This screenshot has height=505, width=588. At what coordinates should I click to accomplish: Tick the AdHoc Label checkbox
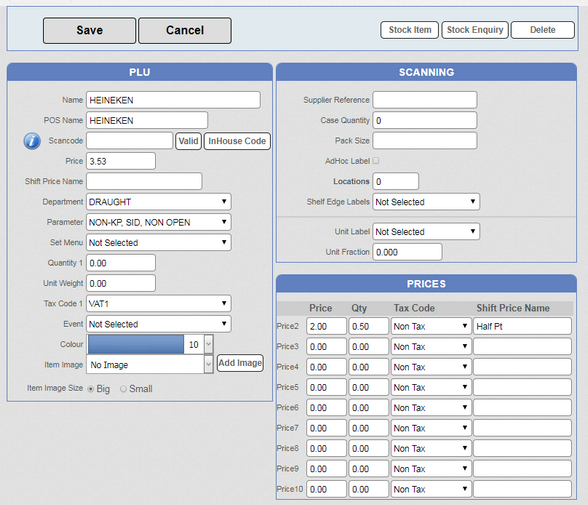(376, 160)
